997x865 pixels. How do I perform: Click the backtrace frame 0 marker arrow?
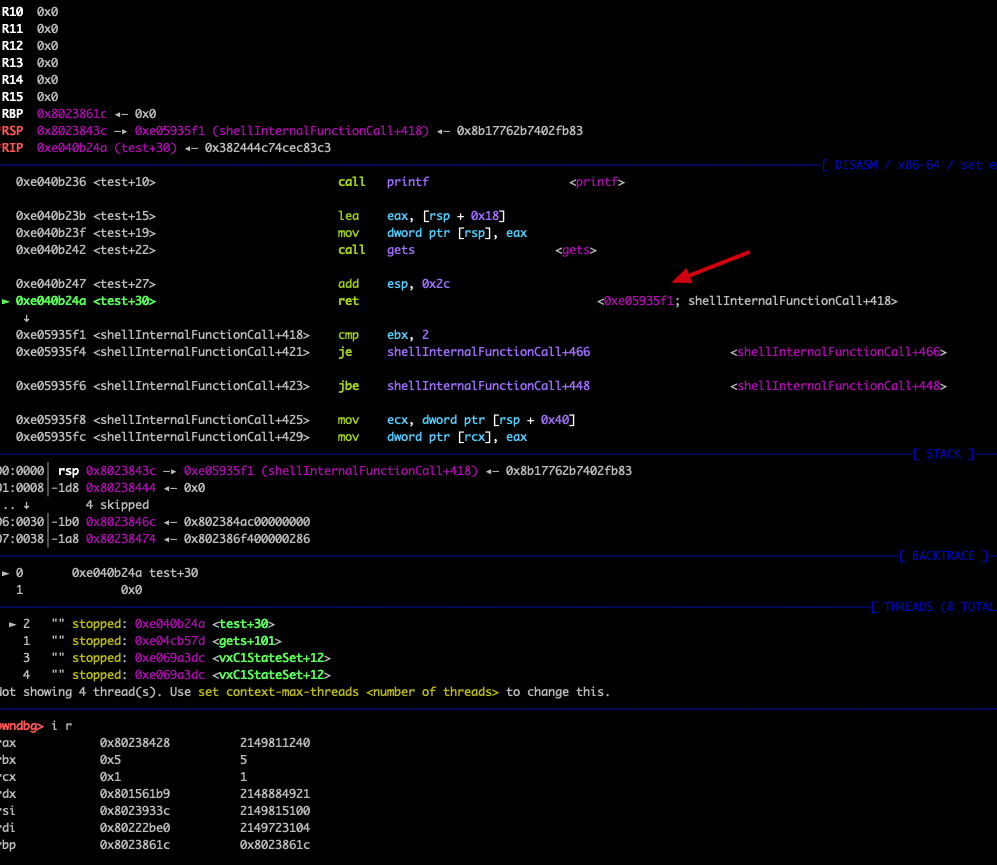tap(5, 573)
